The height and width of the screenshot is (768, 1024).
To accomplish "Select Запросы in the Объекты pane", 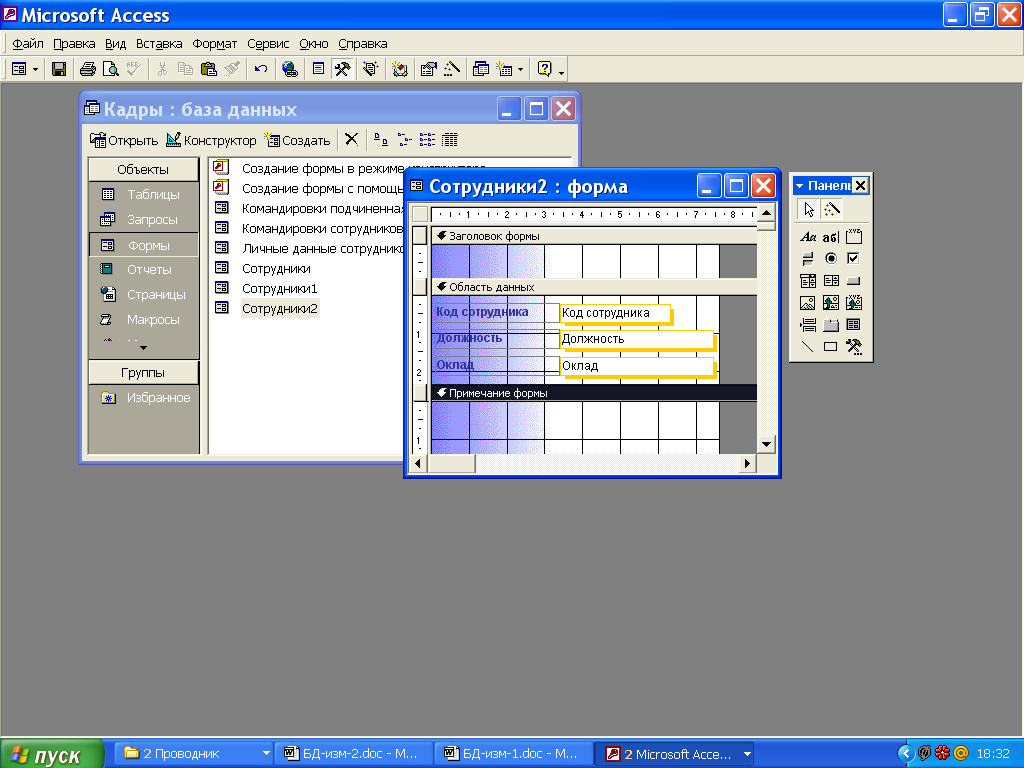I will (x=144, y=219).
